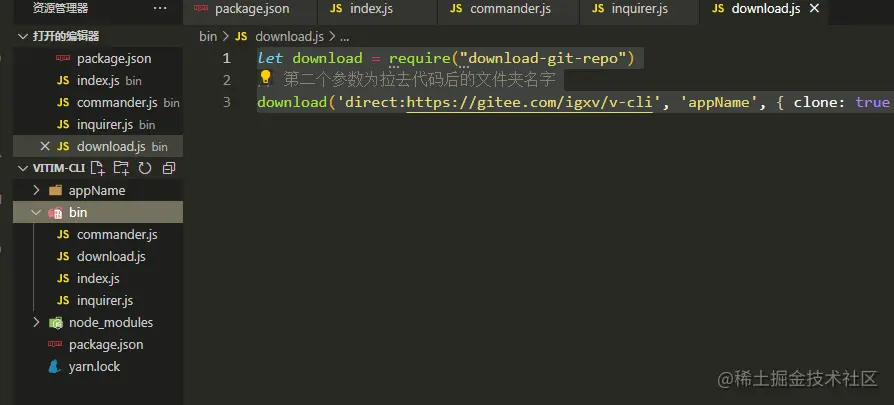Click JS icon of commander.js in bin folder tree
This screenshot has width=894, height=405.
pyautogui.click(x=63, y=234)
